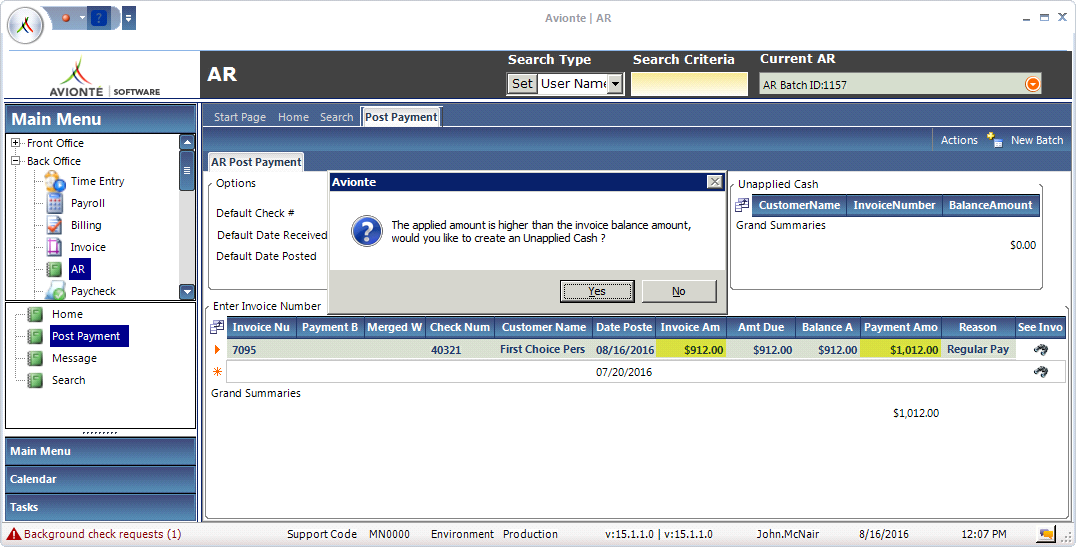
Task: Click the red record dot icon in title bar
Action: click(x=66, y=18)
